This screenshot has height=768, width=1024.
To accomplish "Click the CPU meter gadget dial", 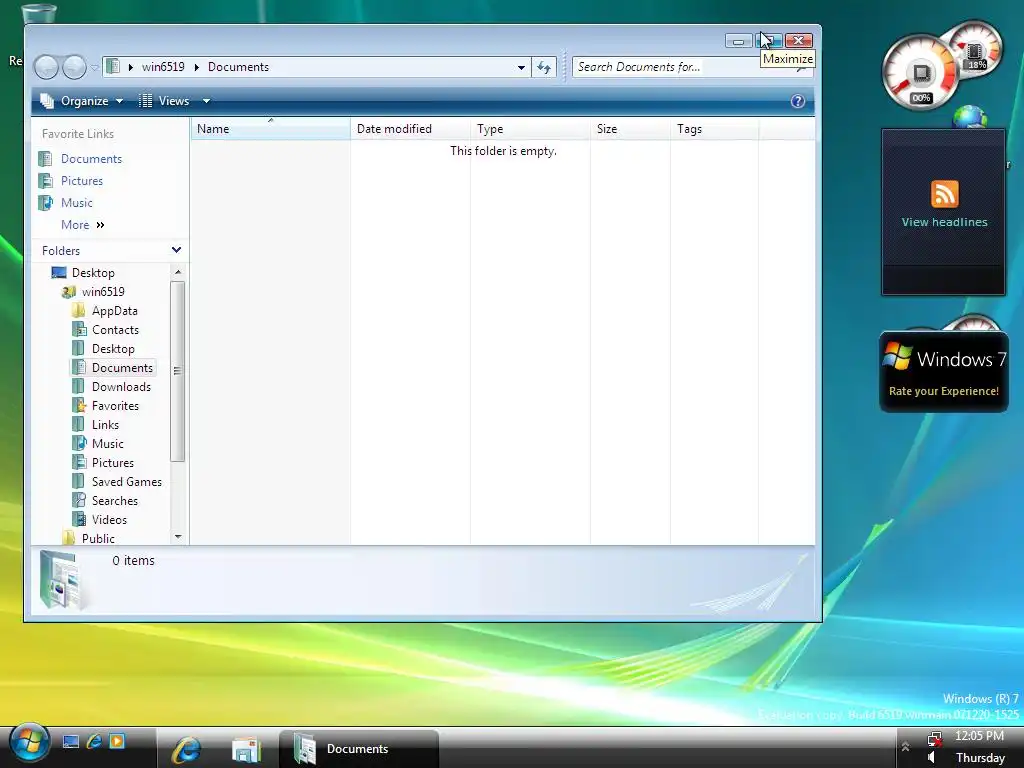I will (x=921, y=72).
